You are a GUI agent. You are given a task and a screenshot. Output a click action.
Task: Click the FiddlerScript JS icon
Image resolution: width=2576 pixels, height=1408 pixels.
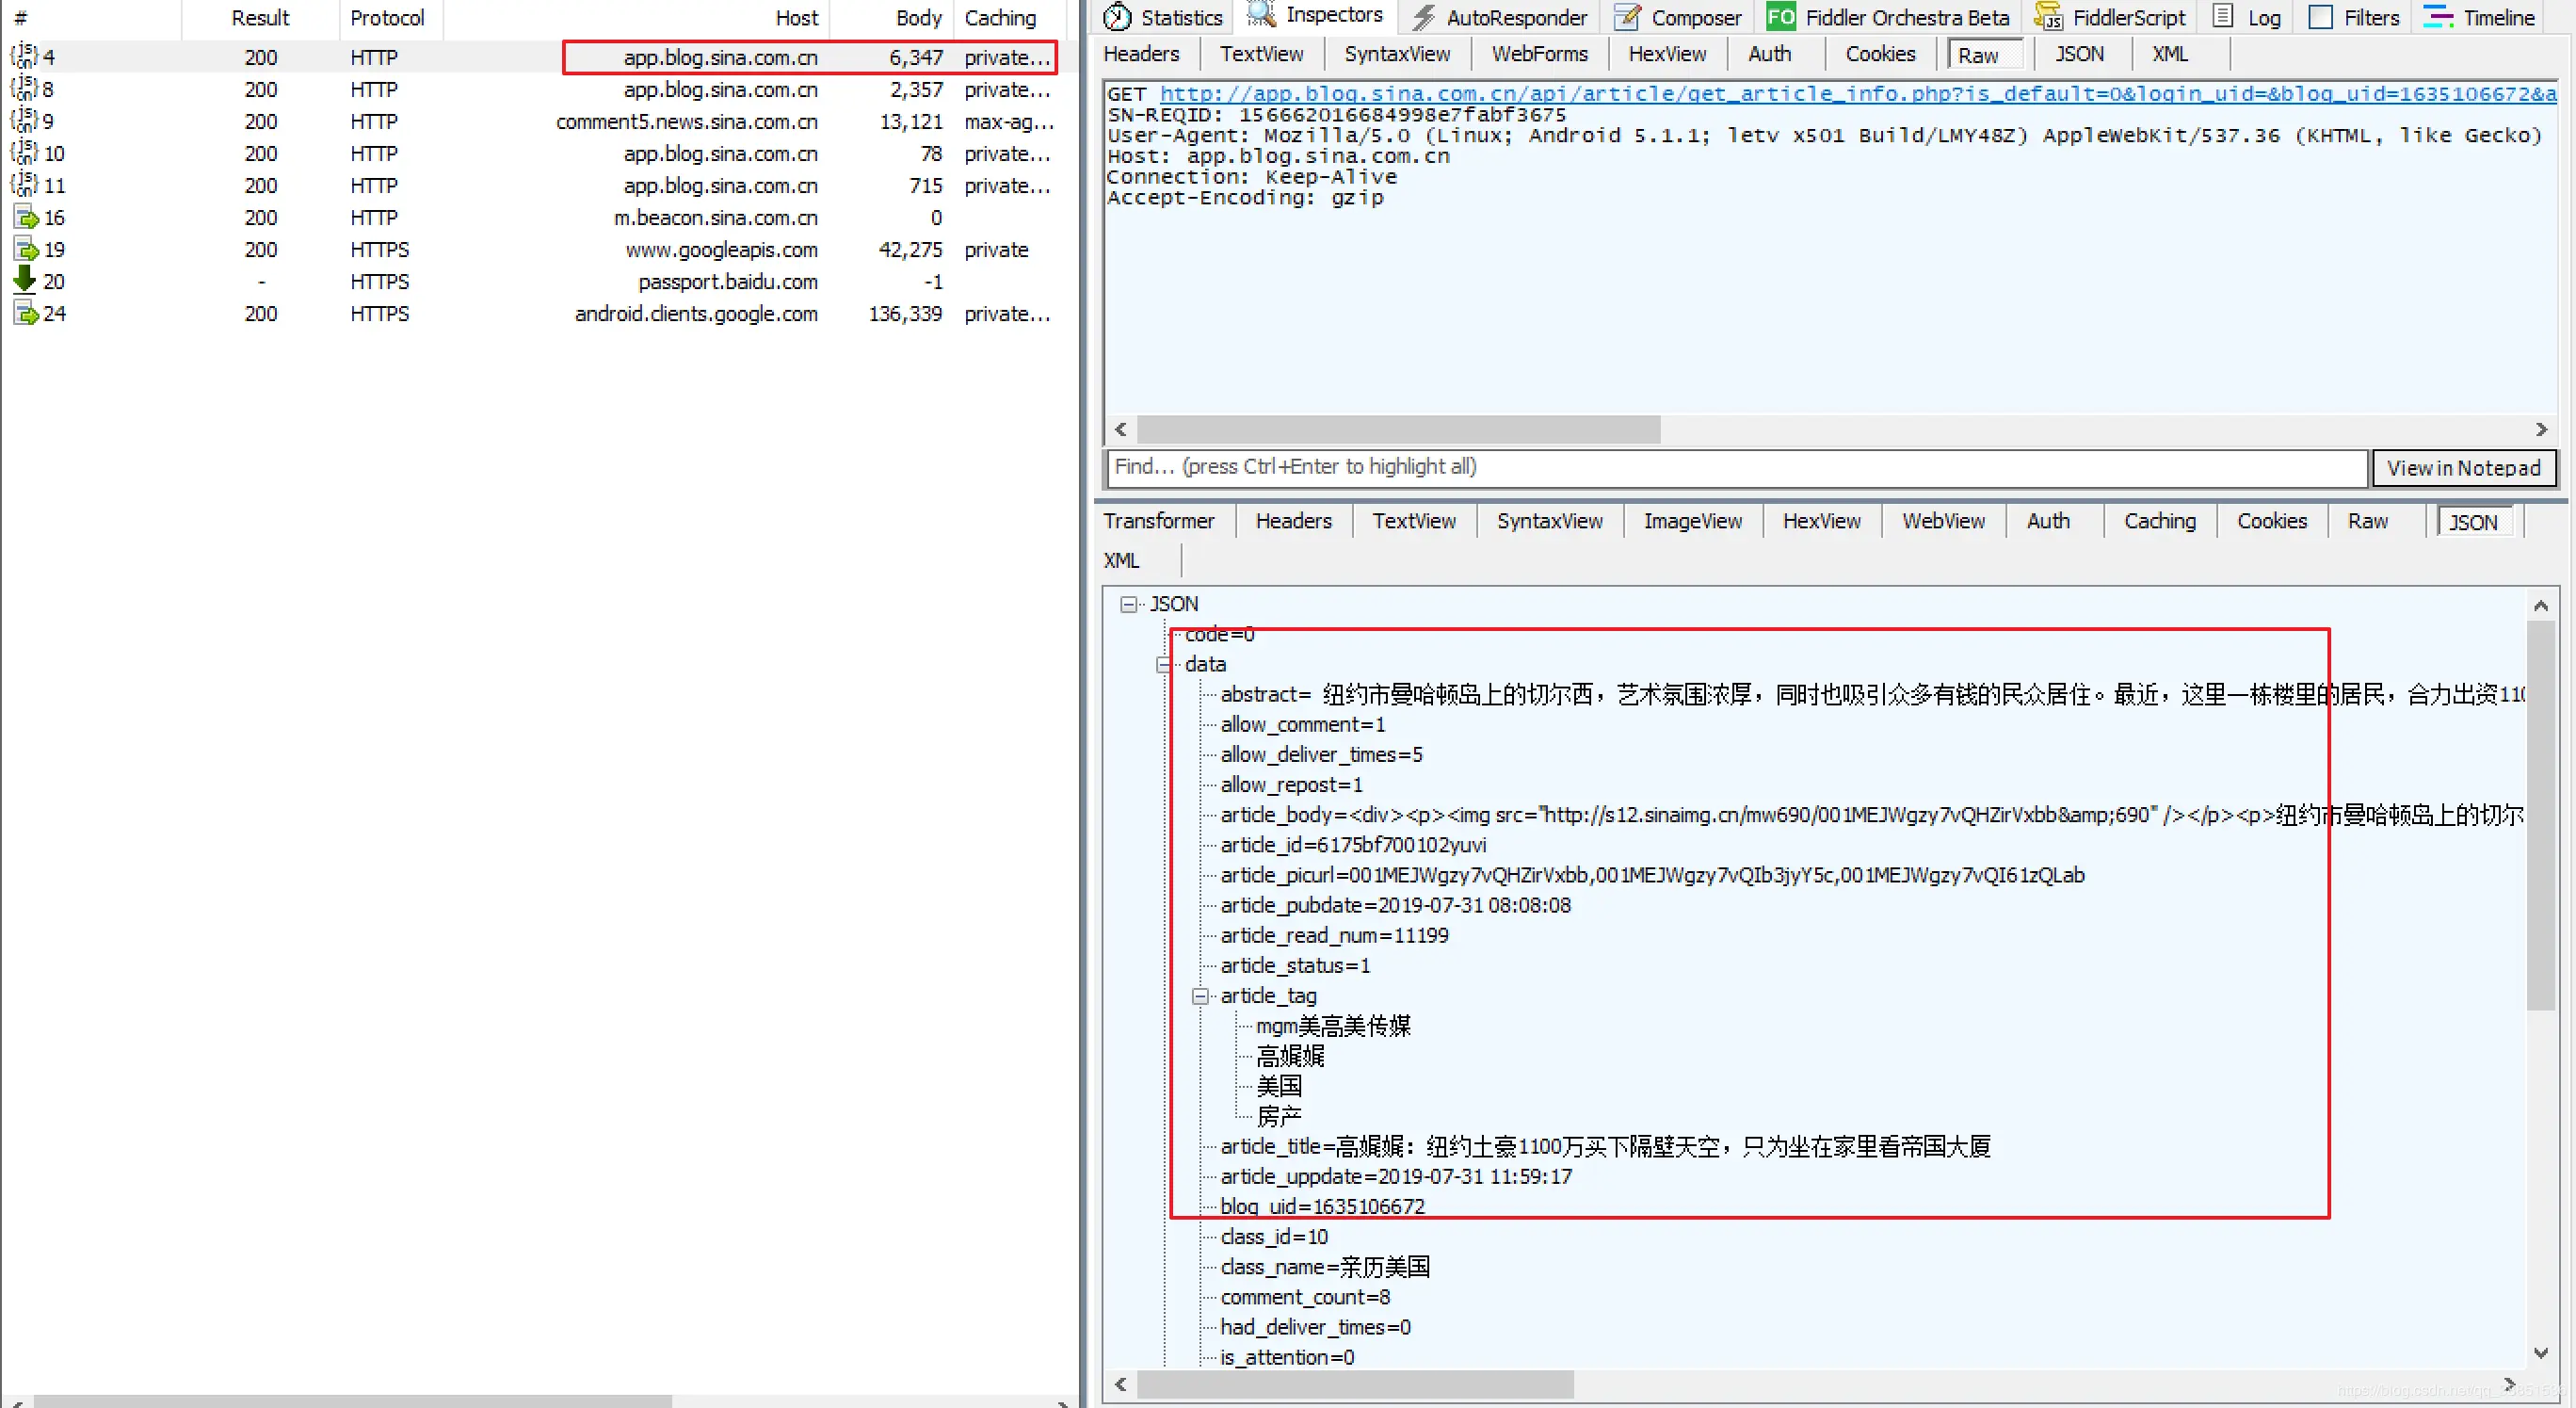click(x=2048, y=17)
